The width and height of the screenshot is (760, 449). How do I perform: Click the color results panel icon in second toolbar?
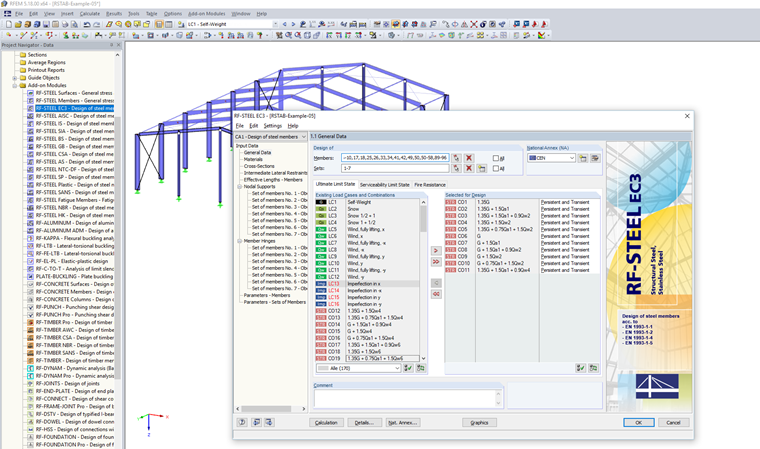(541, 35)
